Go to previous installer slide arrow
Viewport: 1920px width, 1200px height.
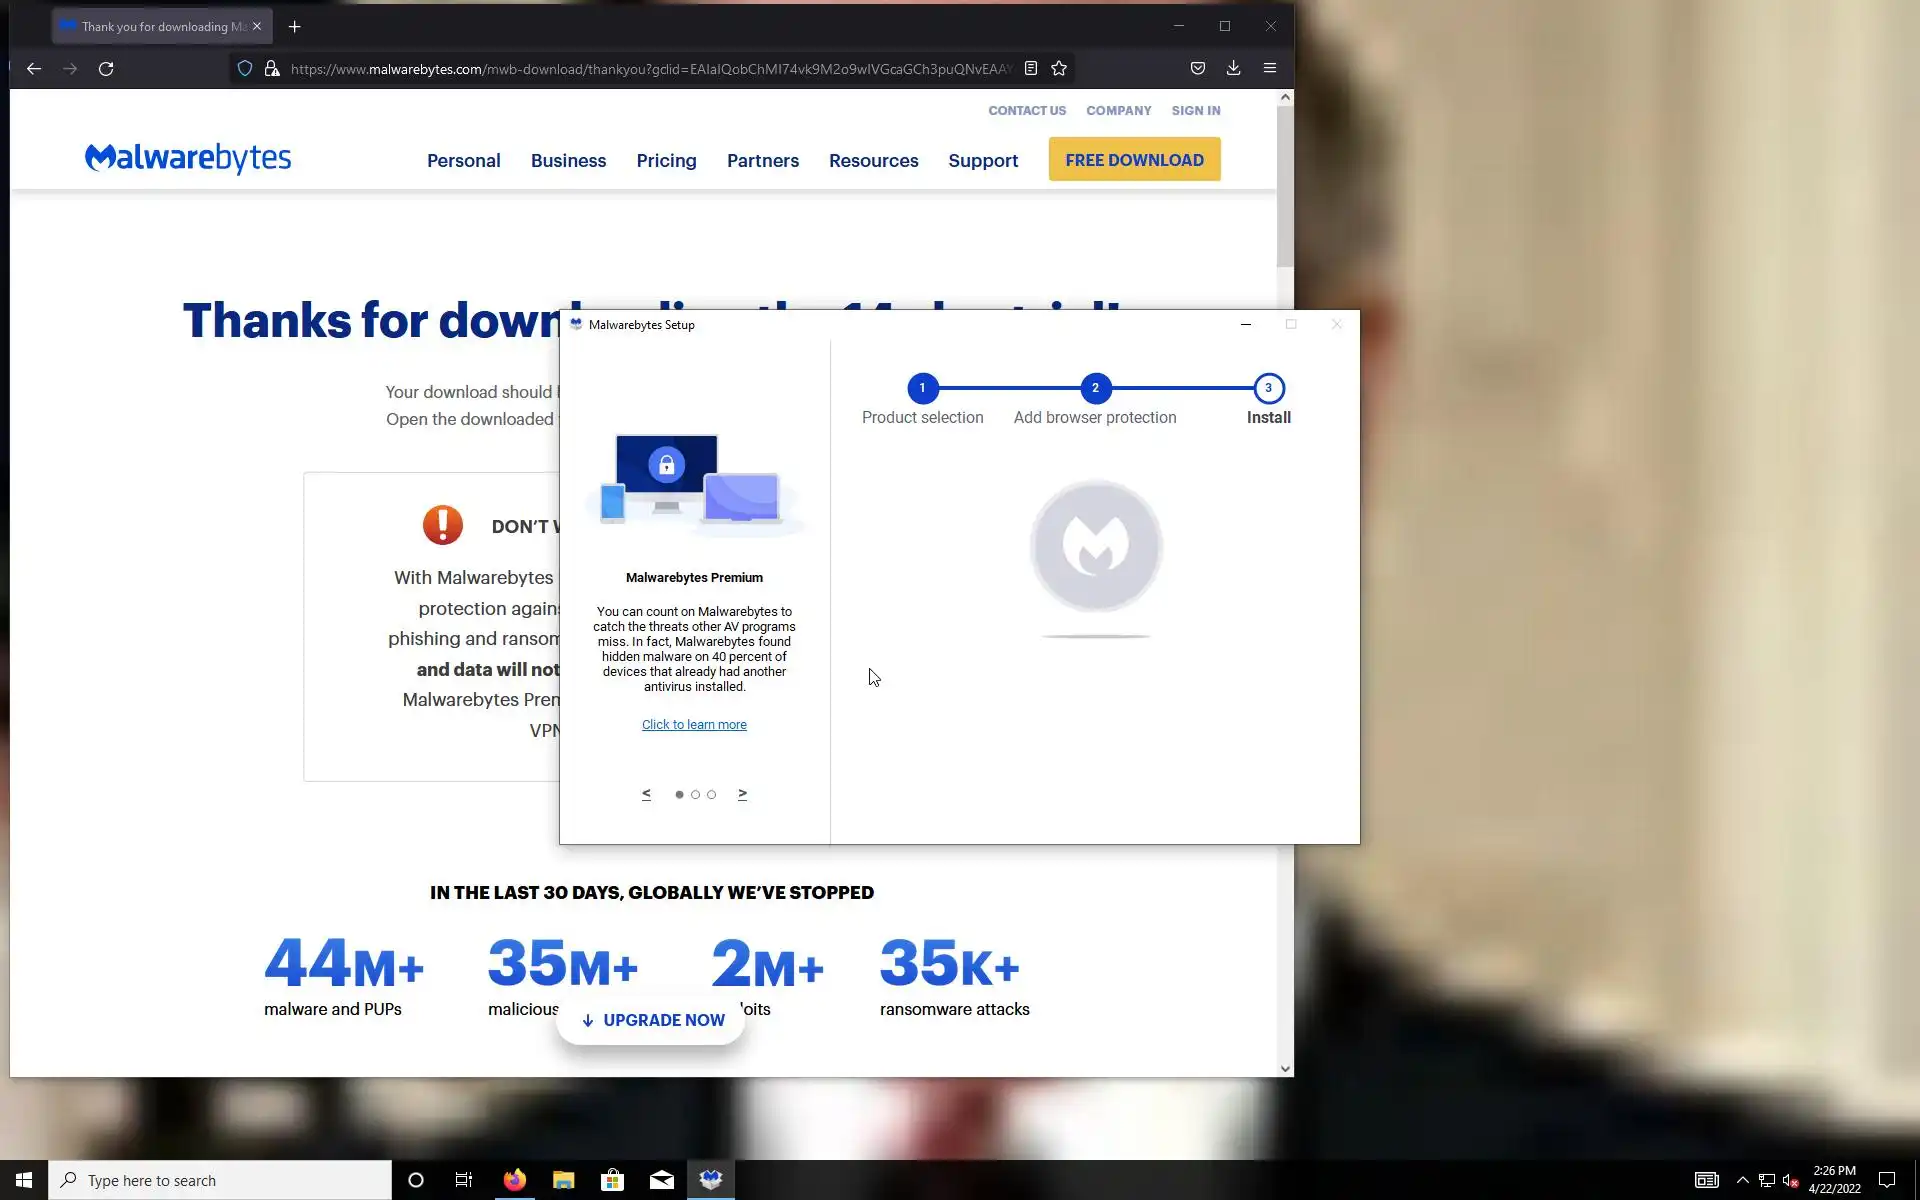(646, 794)
